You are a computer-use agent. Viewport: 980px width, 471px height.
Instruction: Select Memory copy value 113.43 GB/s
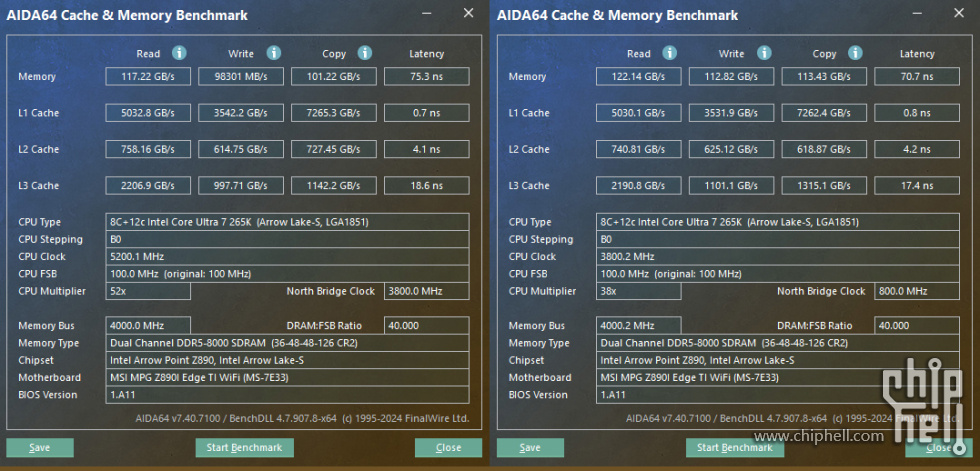coord(824,77)
